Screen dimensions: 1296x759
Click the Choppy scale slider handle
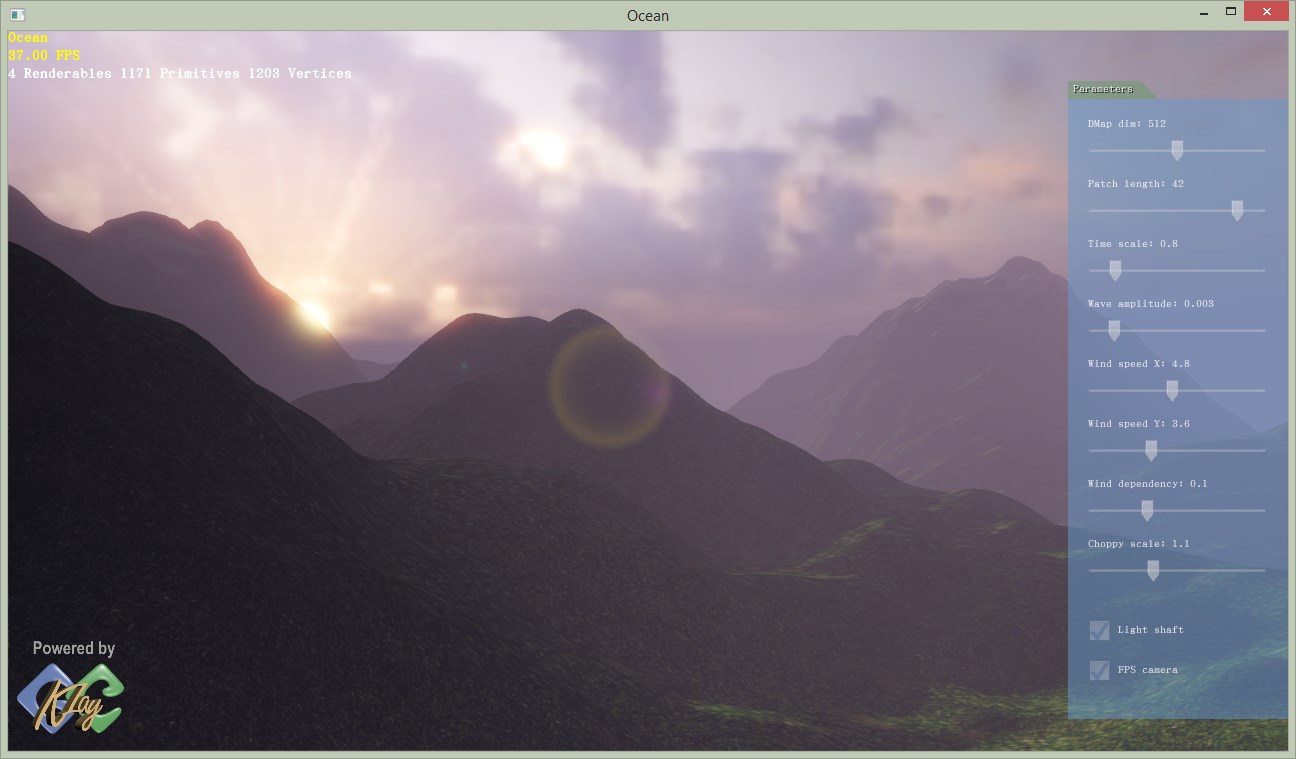point(1153,571)
